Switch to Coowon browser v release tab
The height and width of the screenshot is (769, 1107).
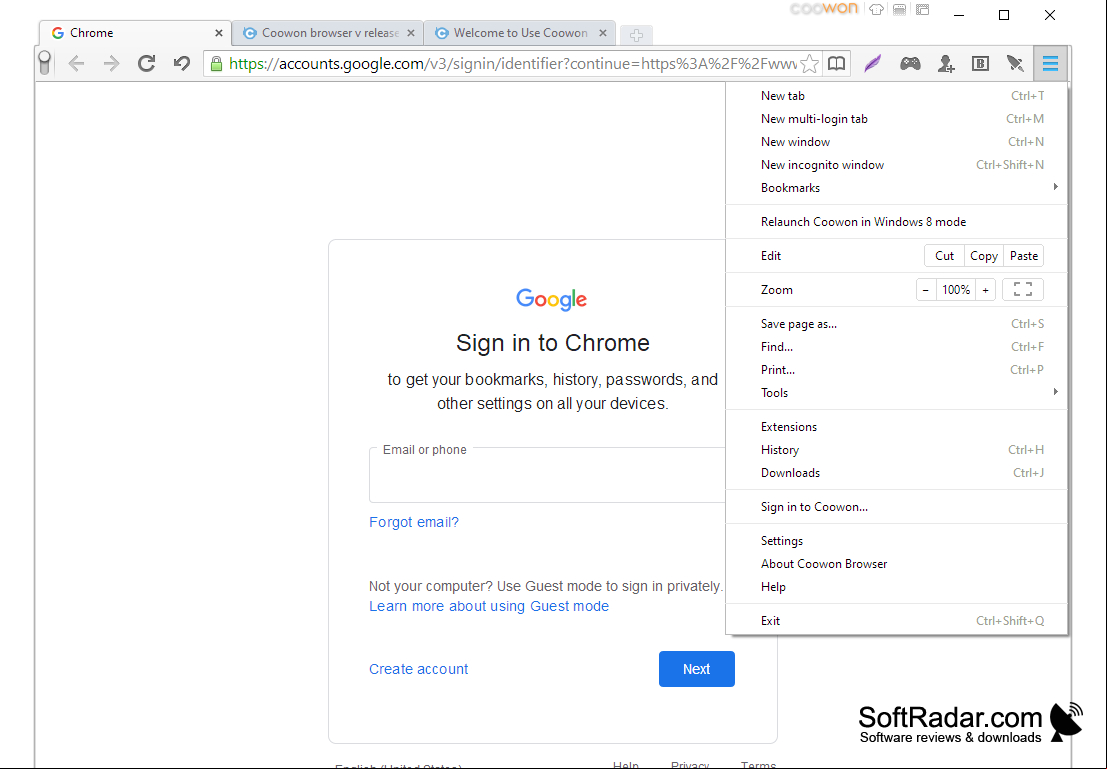point(328,33)
